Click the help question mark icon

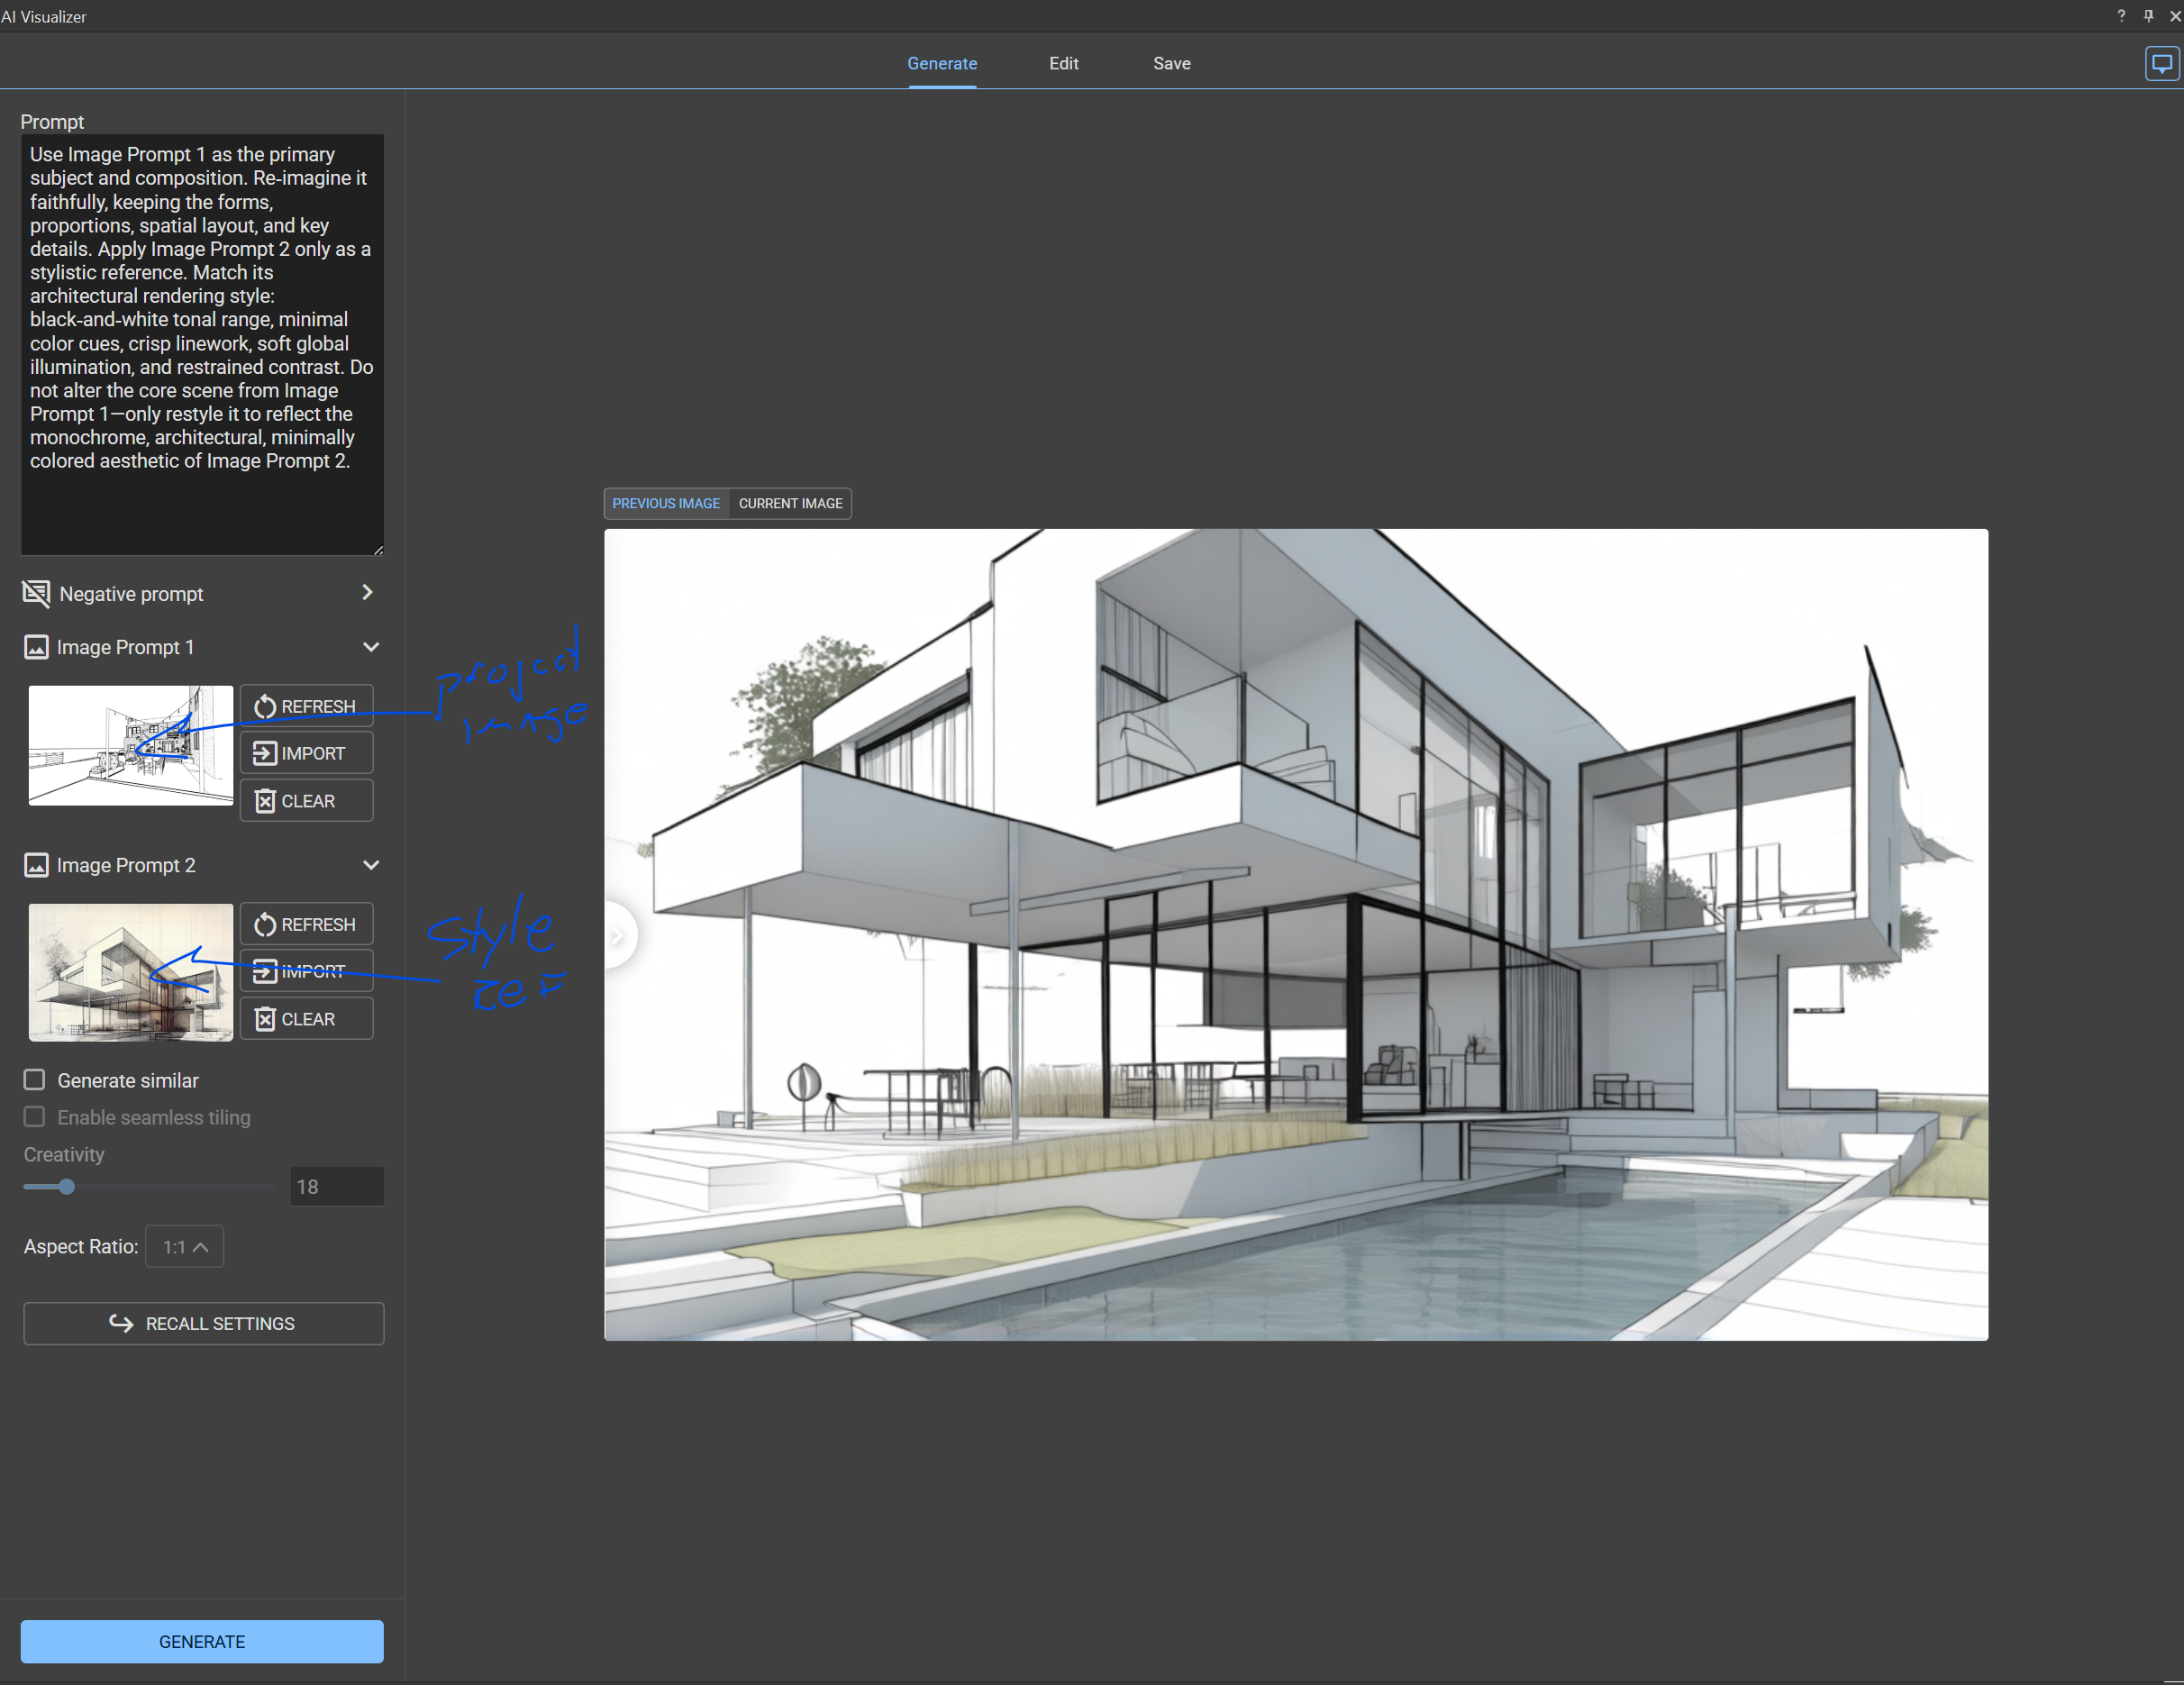(2121, 16)
